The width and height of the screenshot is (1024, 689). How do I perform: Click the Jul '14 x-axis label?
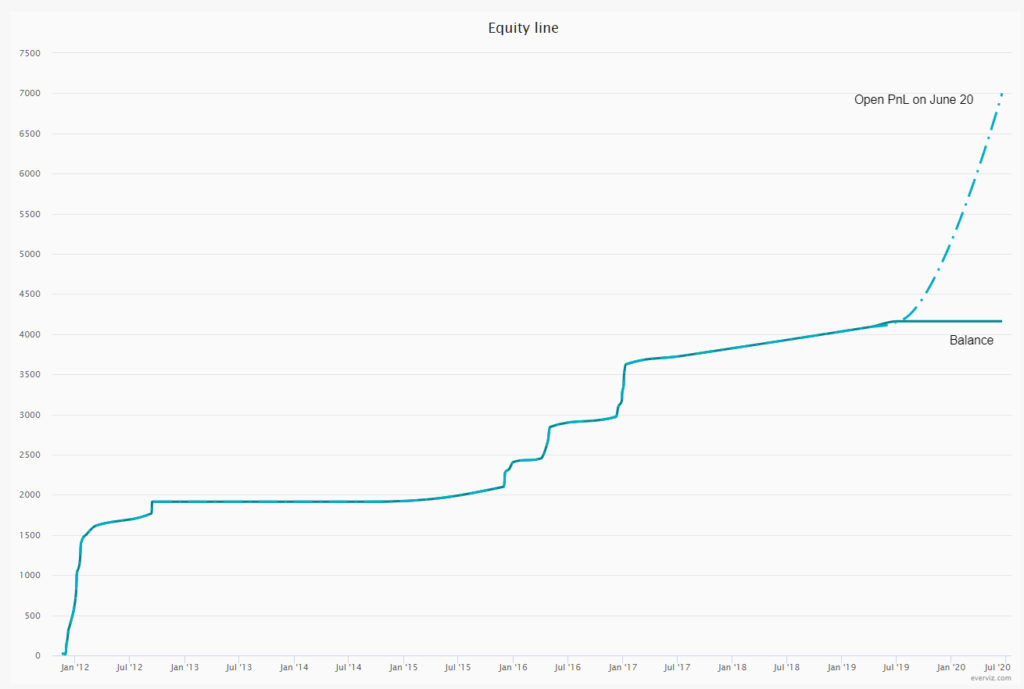[x=348, y=667]
